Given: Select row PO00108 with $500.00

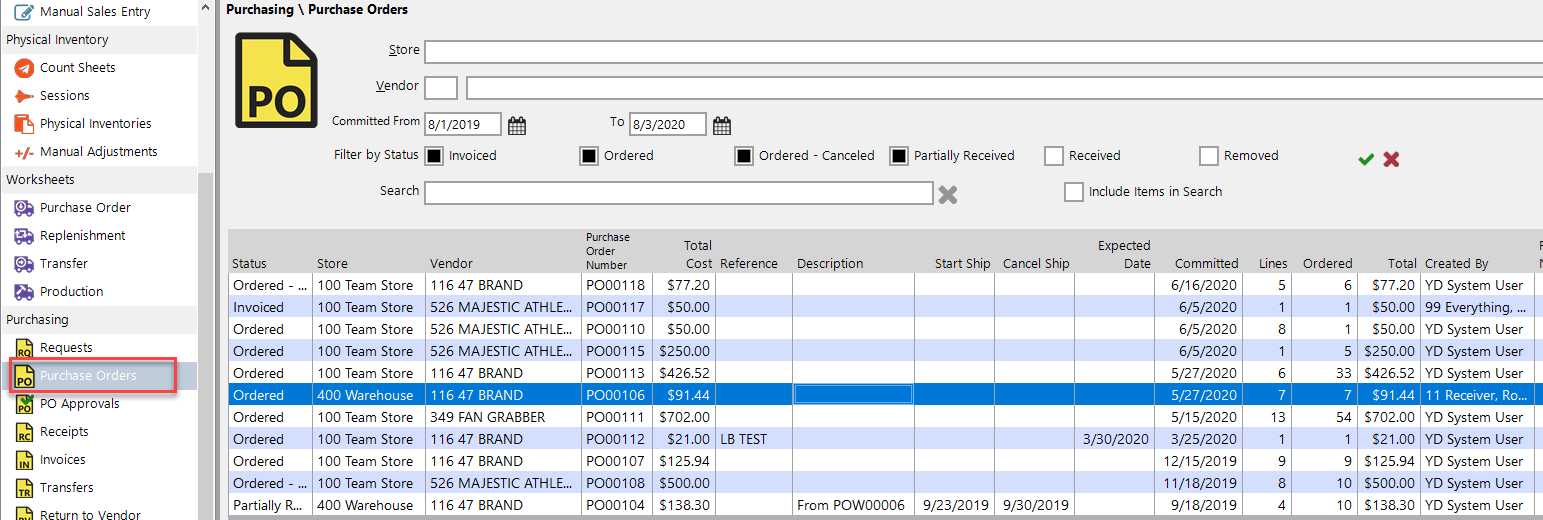Looking at the screenshot, I should coord(885,483).
